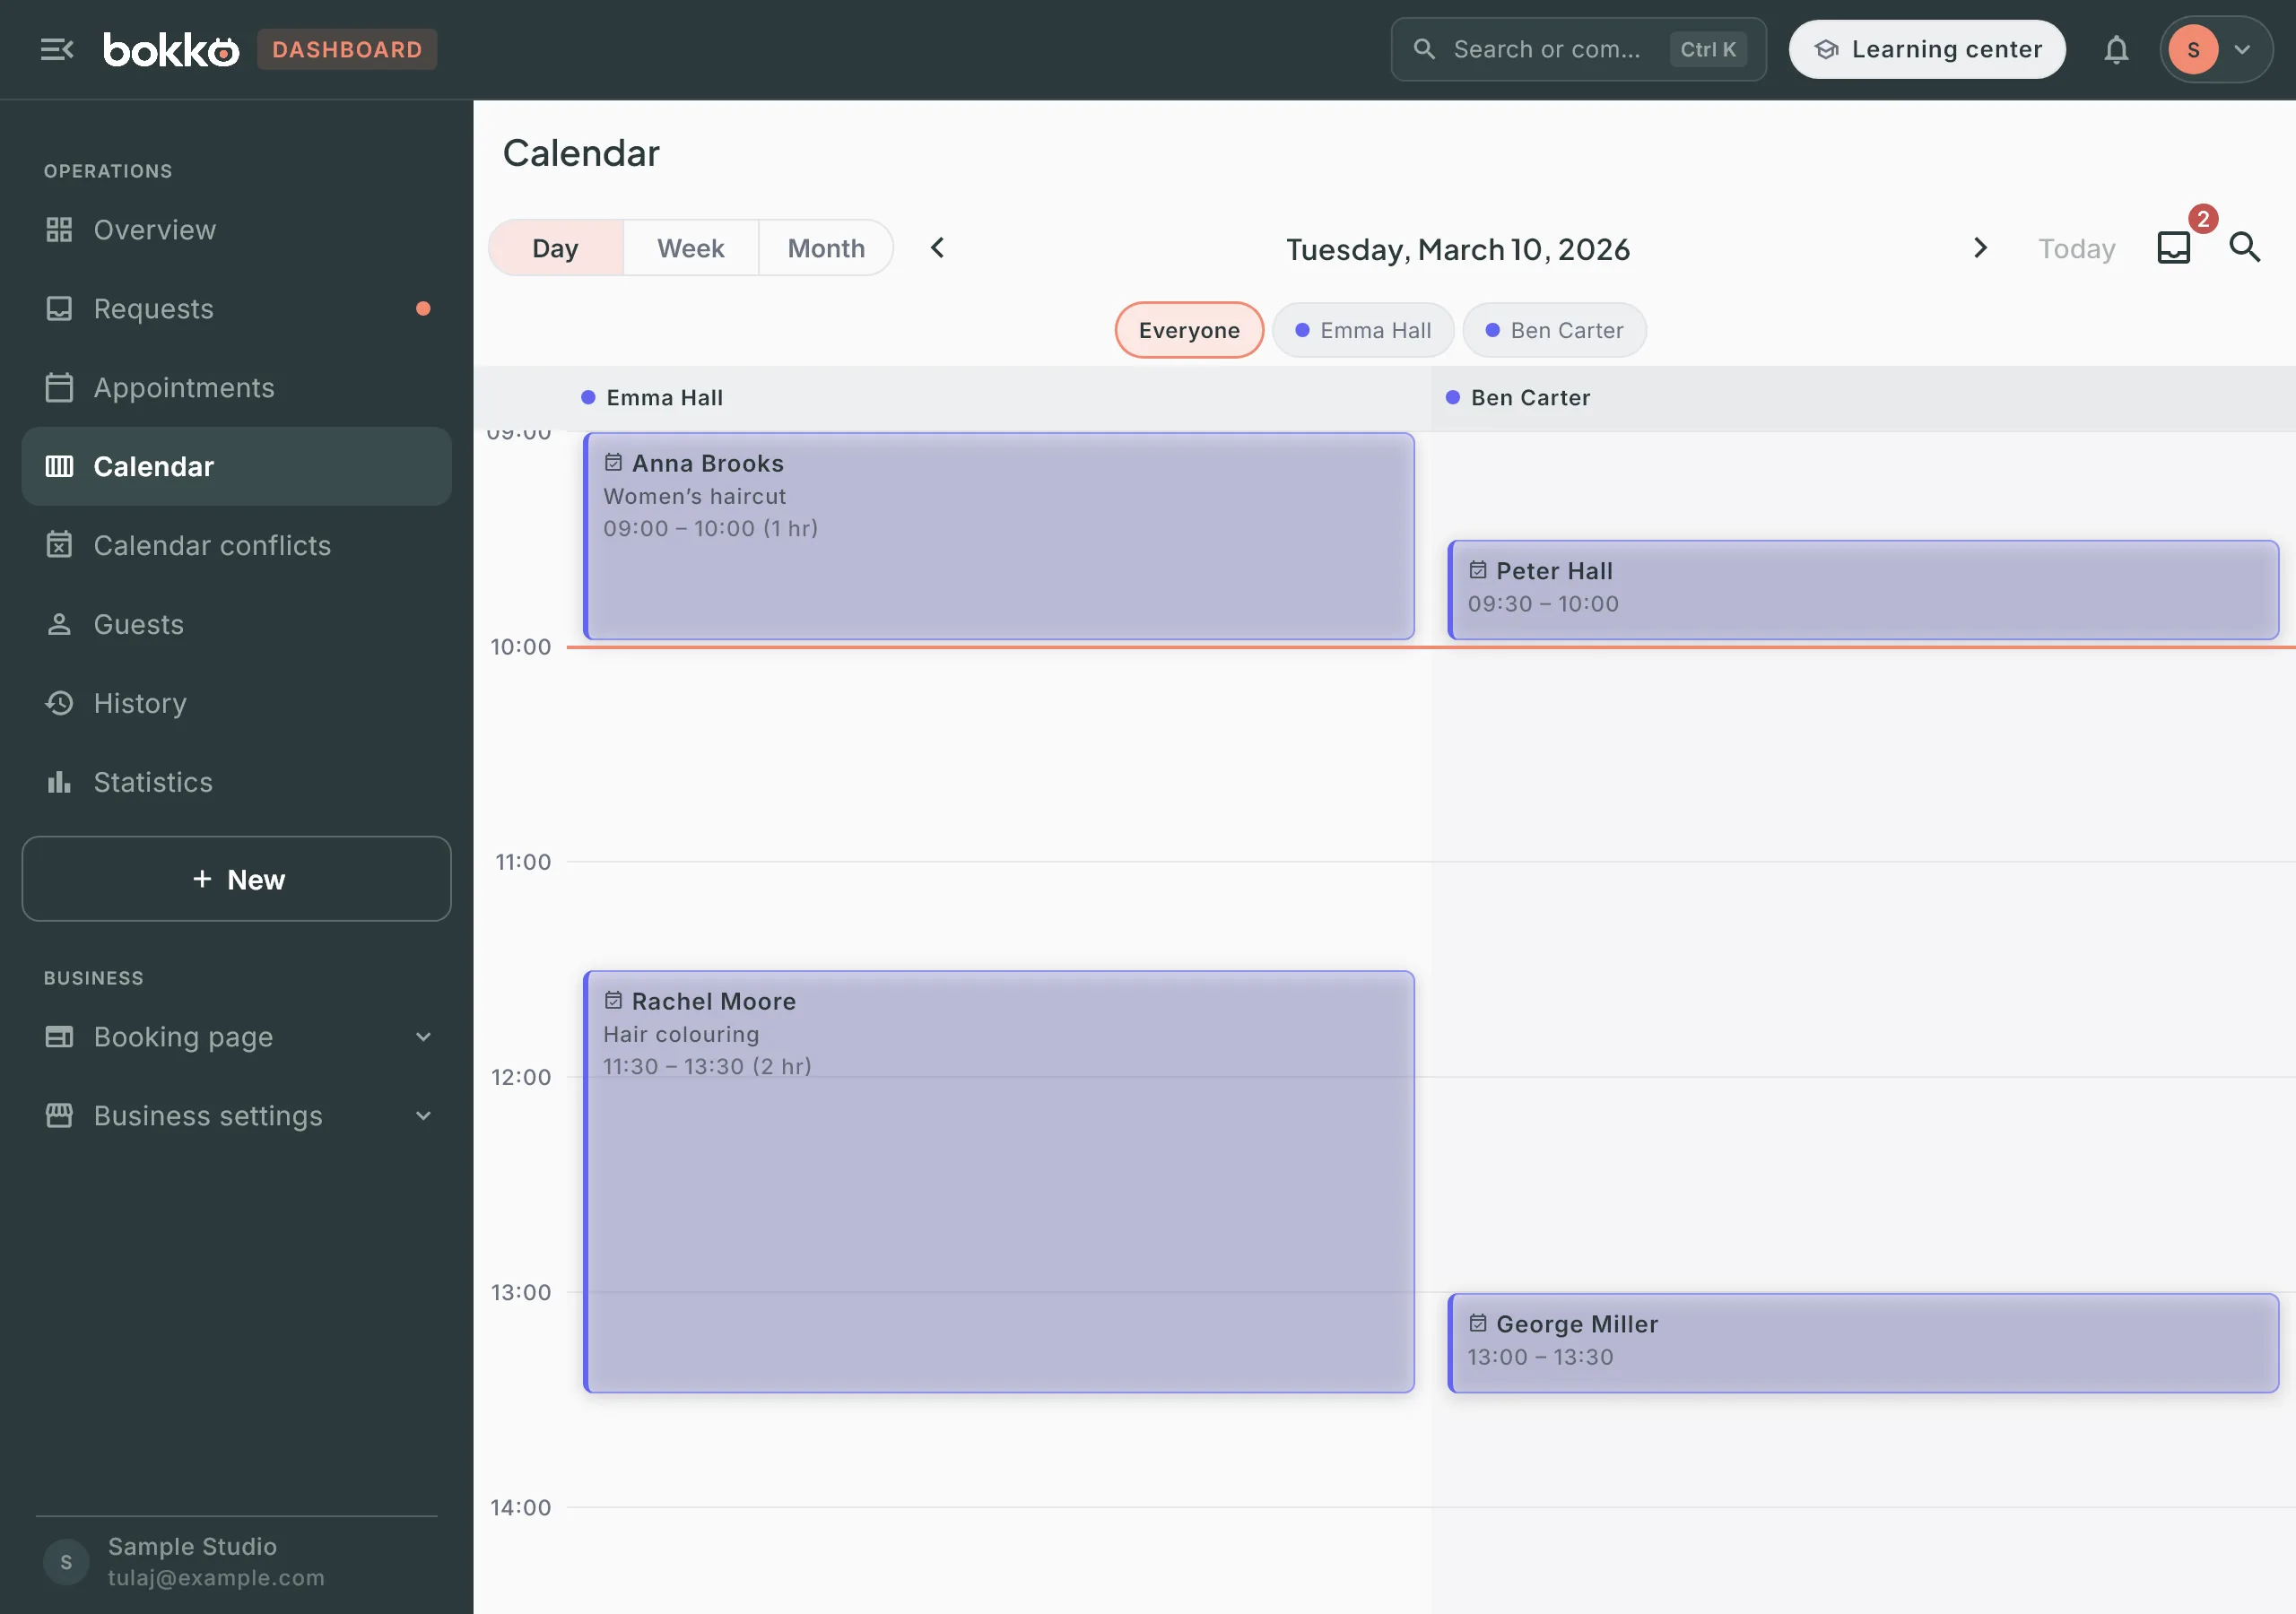Open Appointments in the sidebar
The image size is (2296, 1614).
pos(236,387)
